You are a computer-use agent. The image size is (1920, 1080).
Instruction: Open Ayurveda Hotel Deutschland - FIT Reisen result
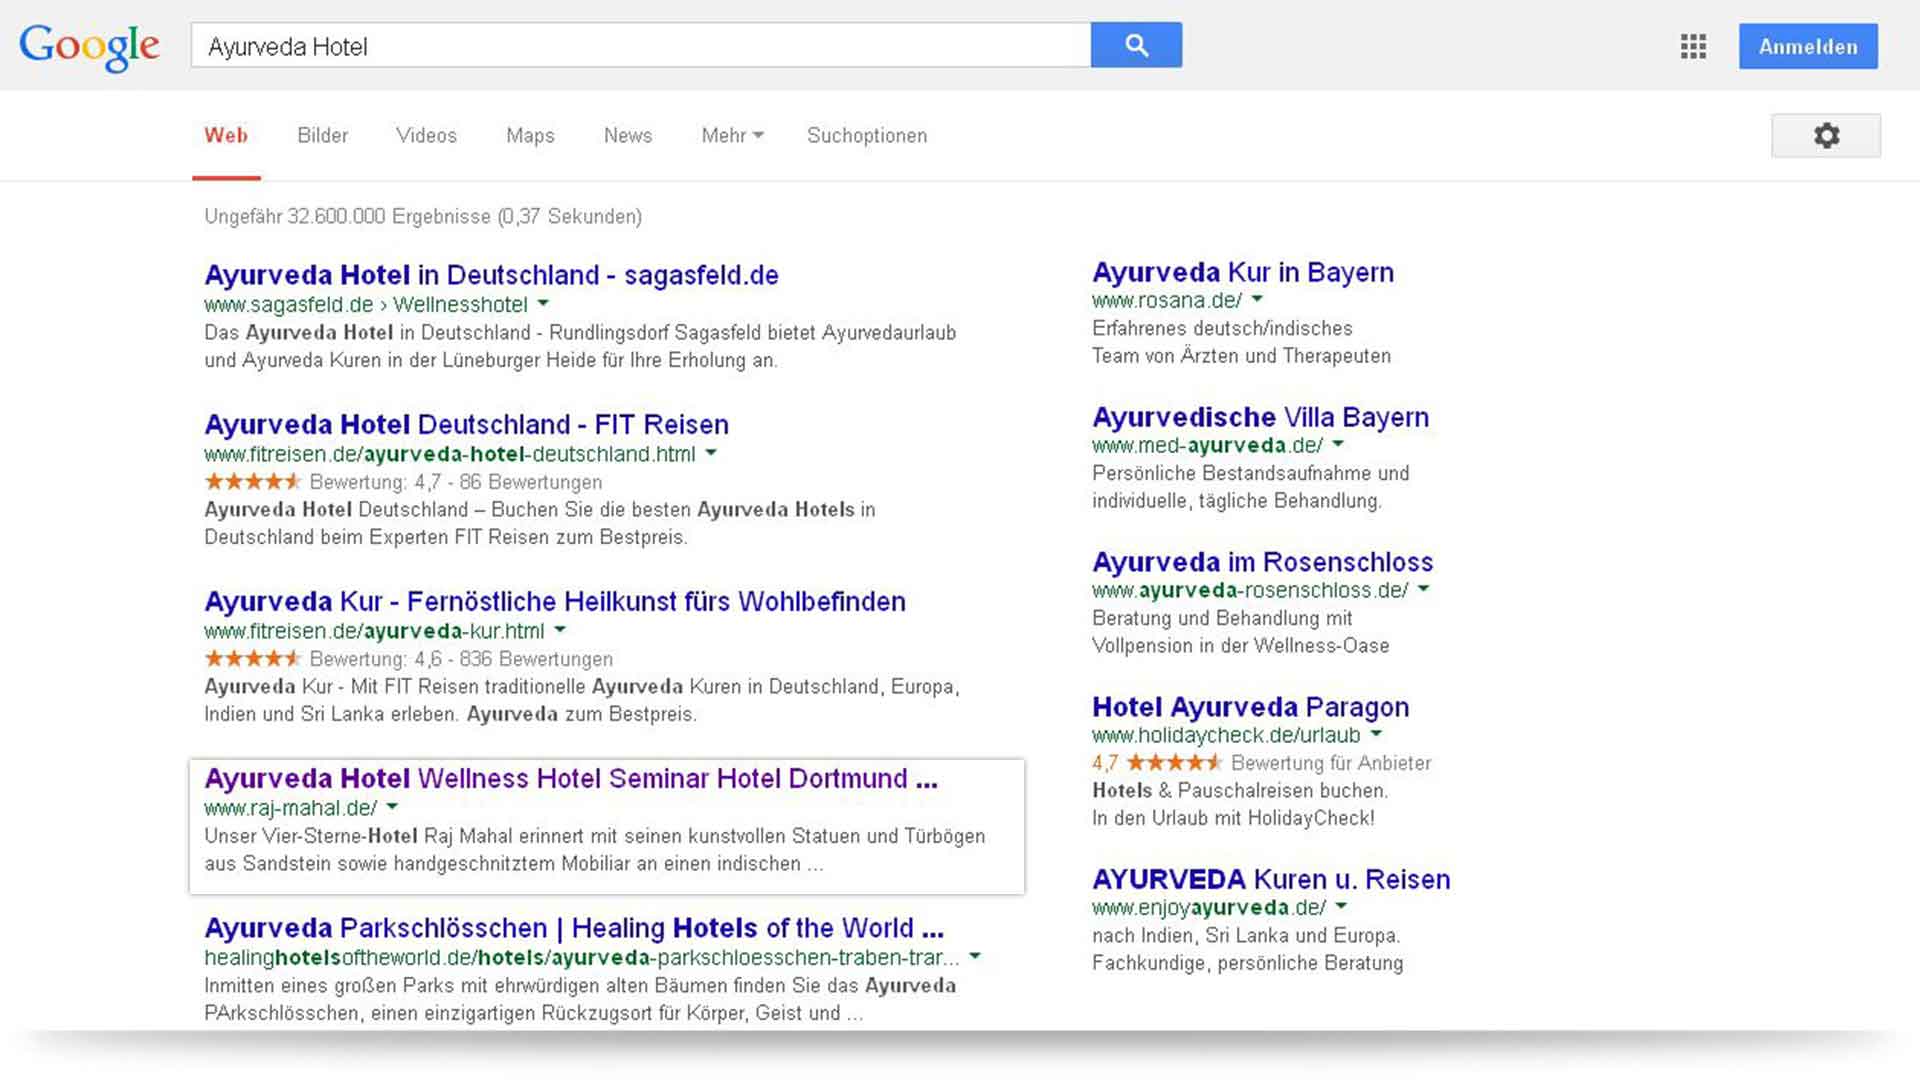coord(466,424)
